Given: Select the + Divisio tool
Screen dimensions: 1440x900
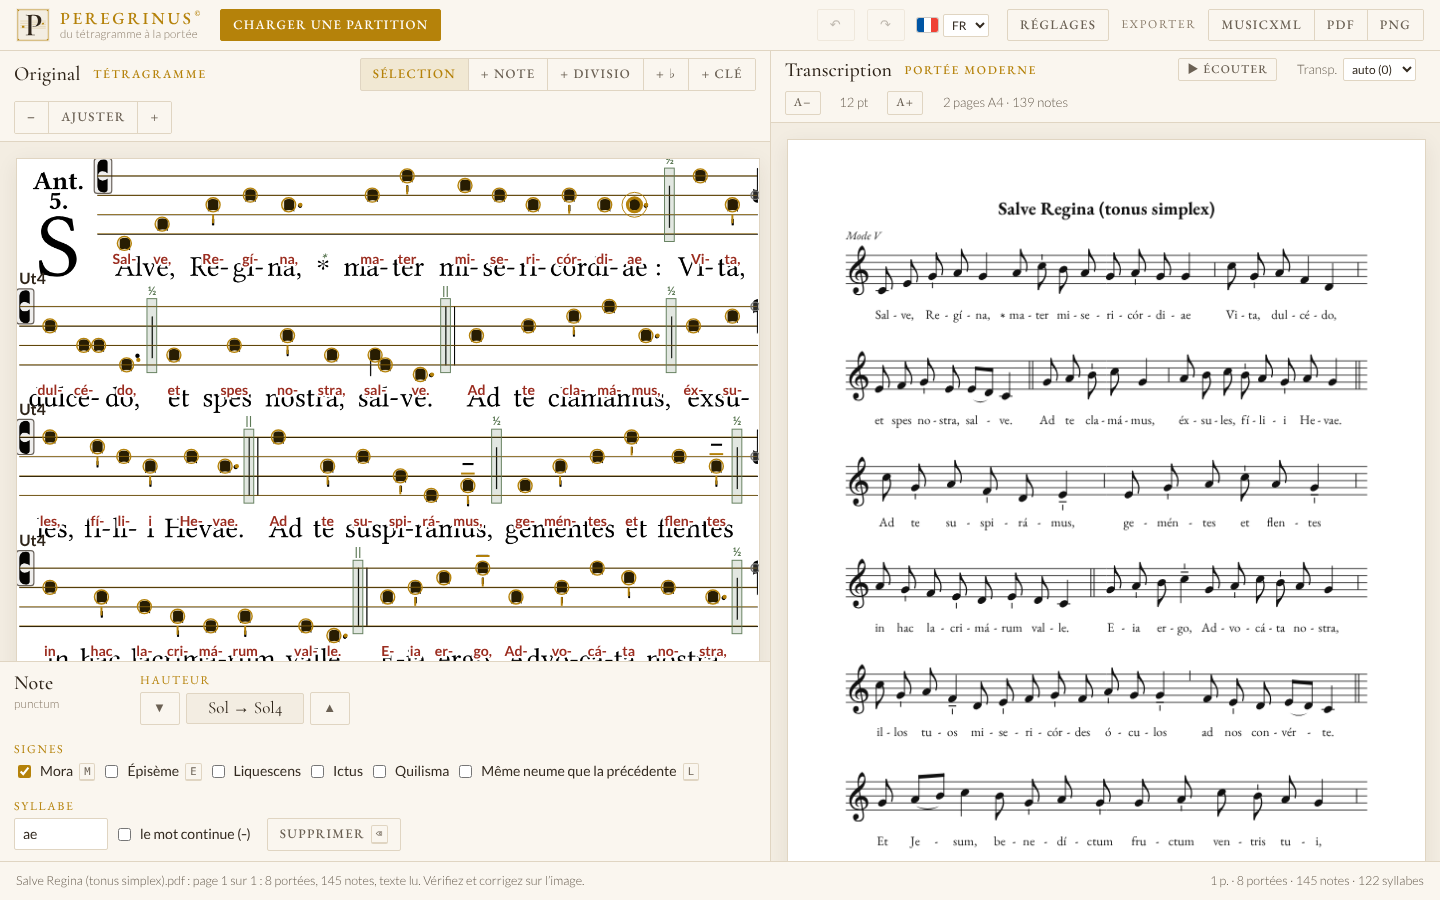Looking at the screenshot, I should [x=595, y=74].
